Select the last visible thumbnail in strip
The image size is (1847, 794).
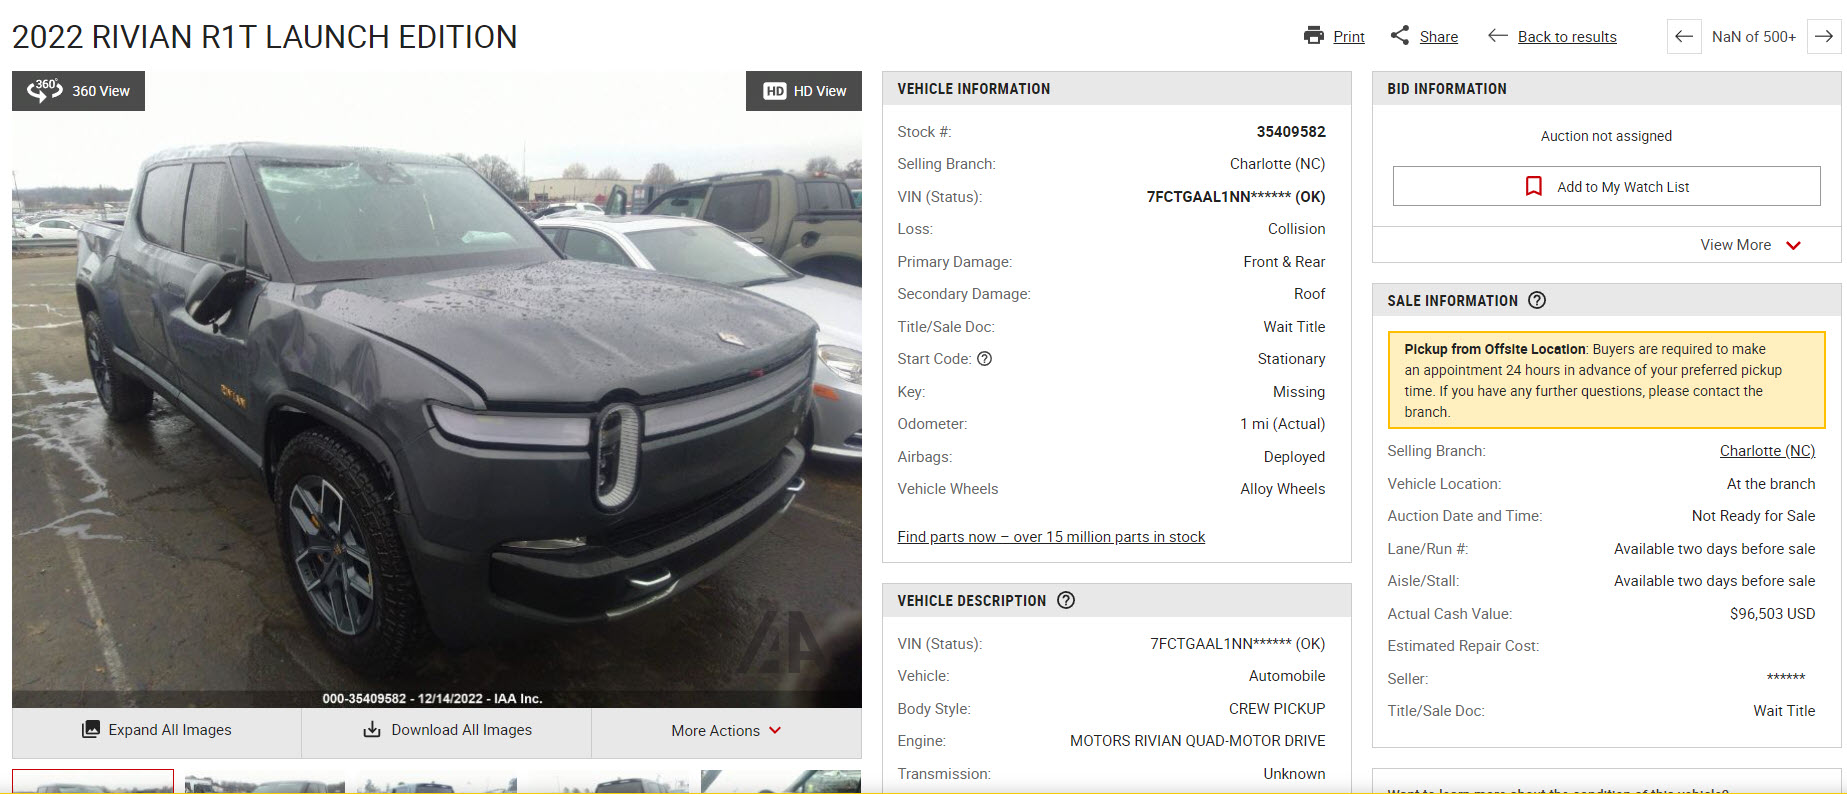pyautogui.click(x=781, y=781)
